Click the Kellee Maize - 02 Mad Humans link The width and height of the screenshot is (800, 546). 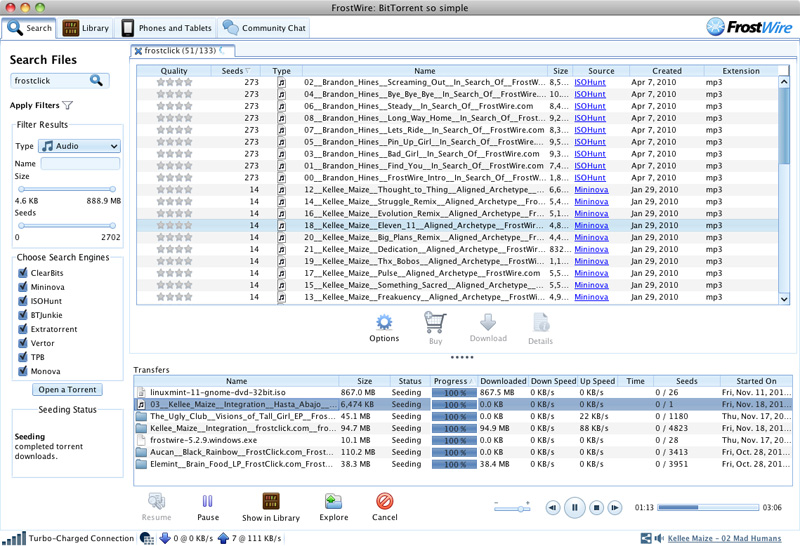(x=724, y=538)
